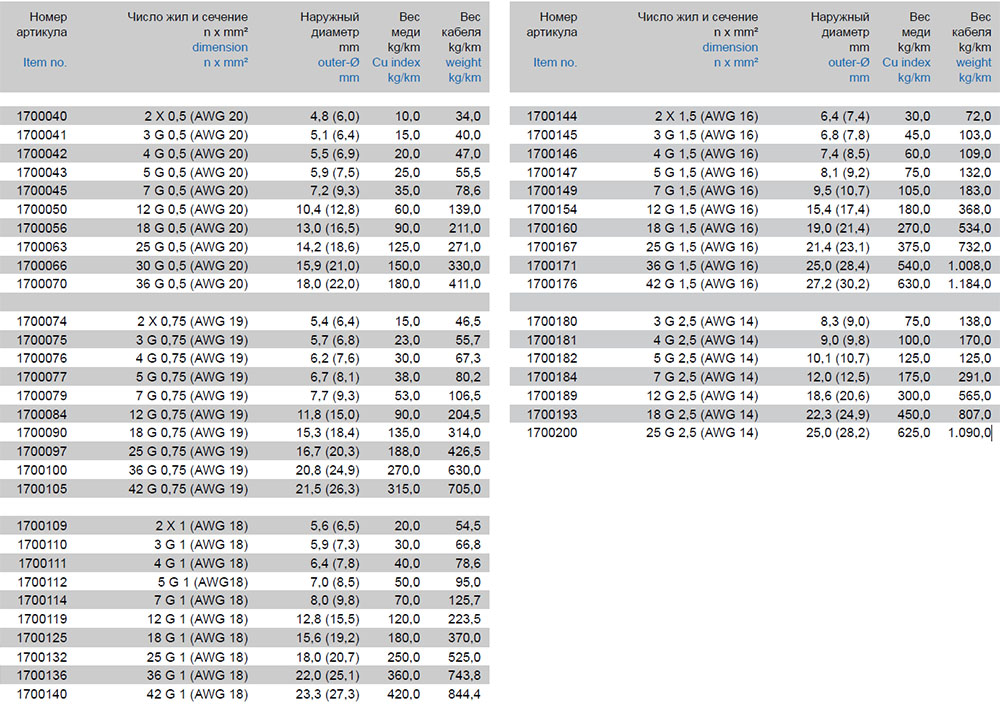The image size is (1000, 708).
Task: Click right table 'weight' header label
Action: point(973,63)
